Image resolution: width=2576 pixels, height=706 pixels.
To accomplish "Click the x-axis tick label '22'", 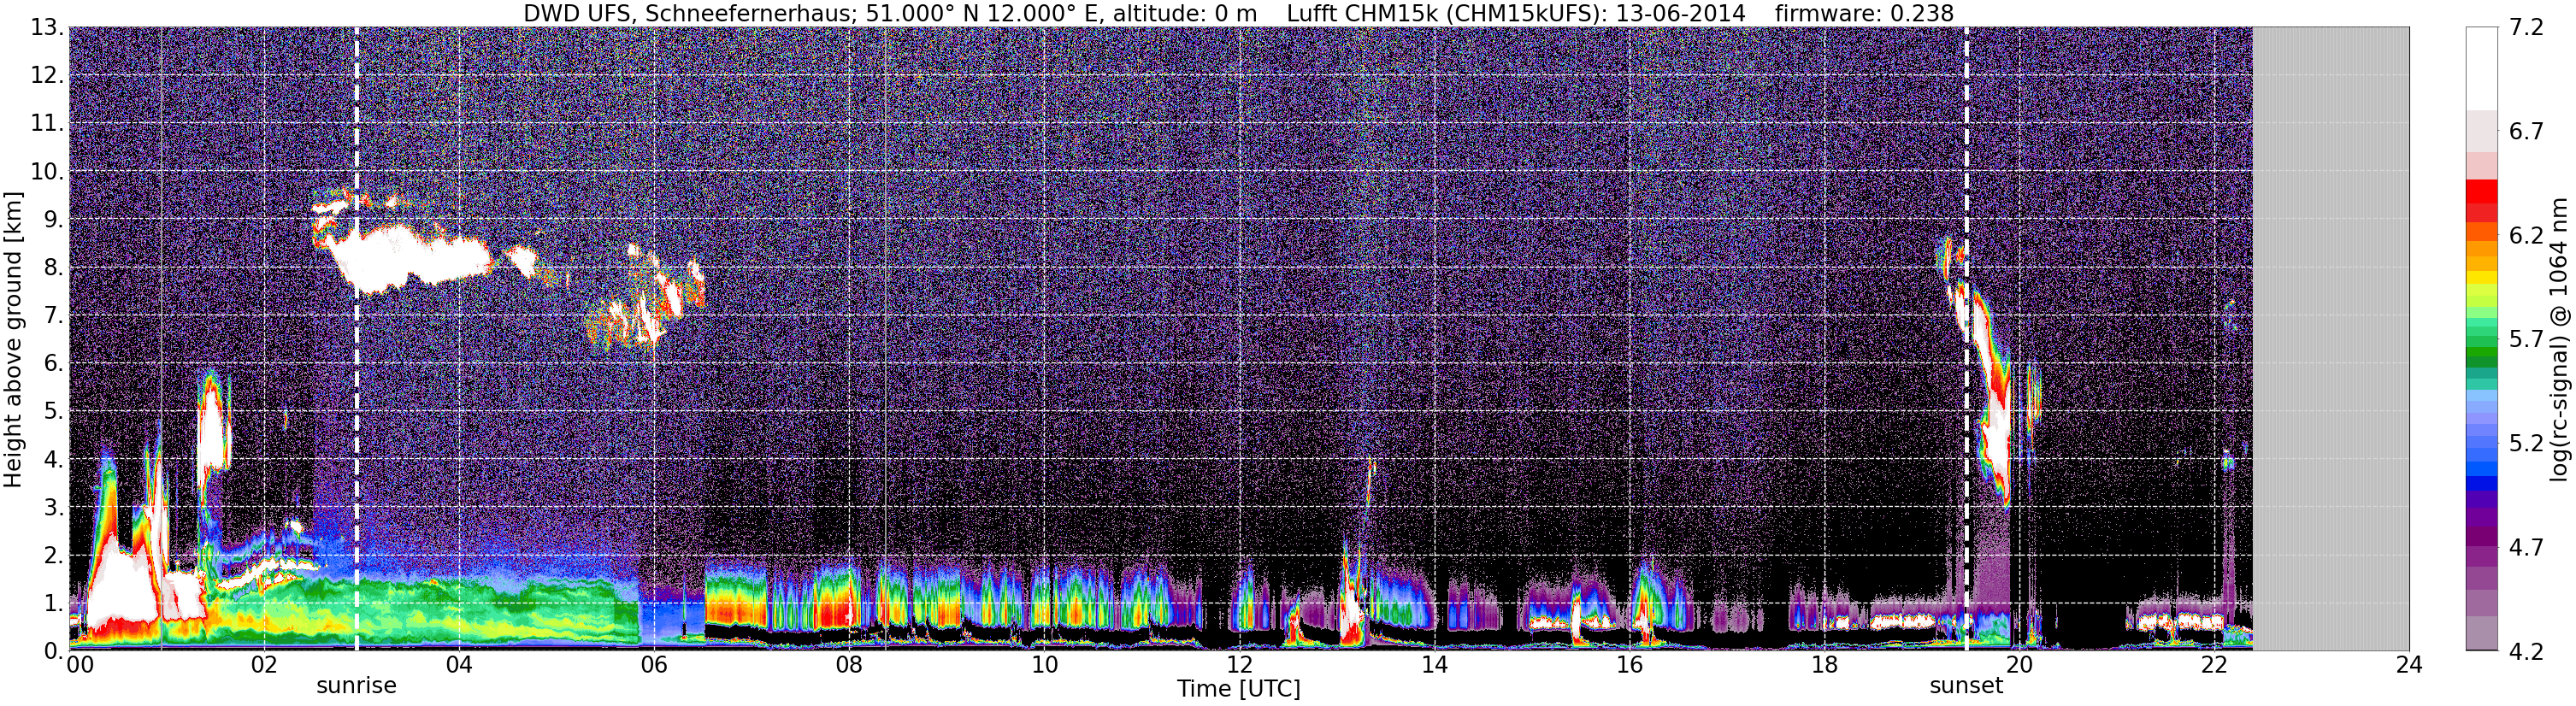I will pos(2214,666).
